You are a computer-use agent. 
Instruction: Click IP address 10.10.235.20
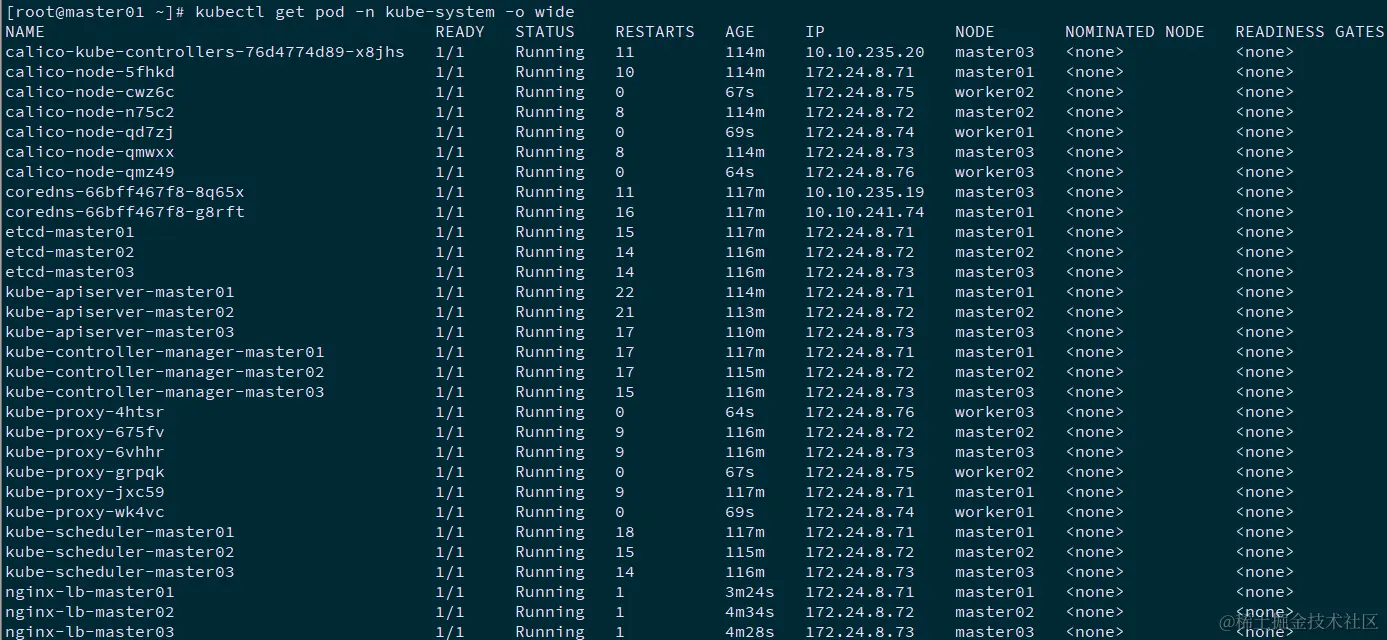pyautogui.click(x=865, y=52)
